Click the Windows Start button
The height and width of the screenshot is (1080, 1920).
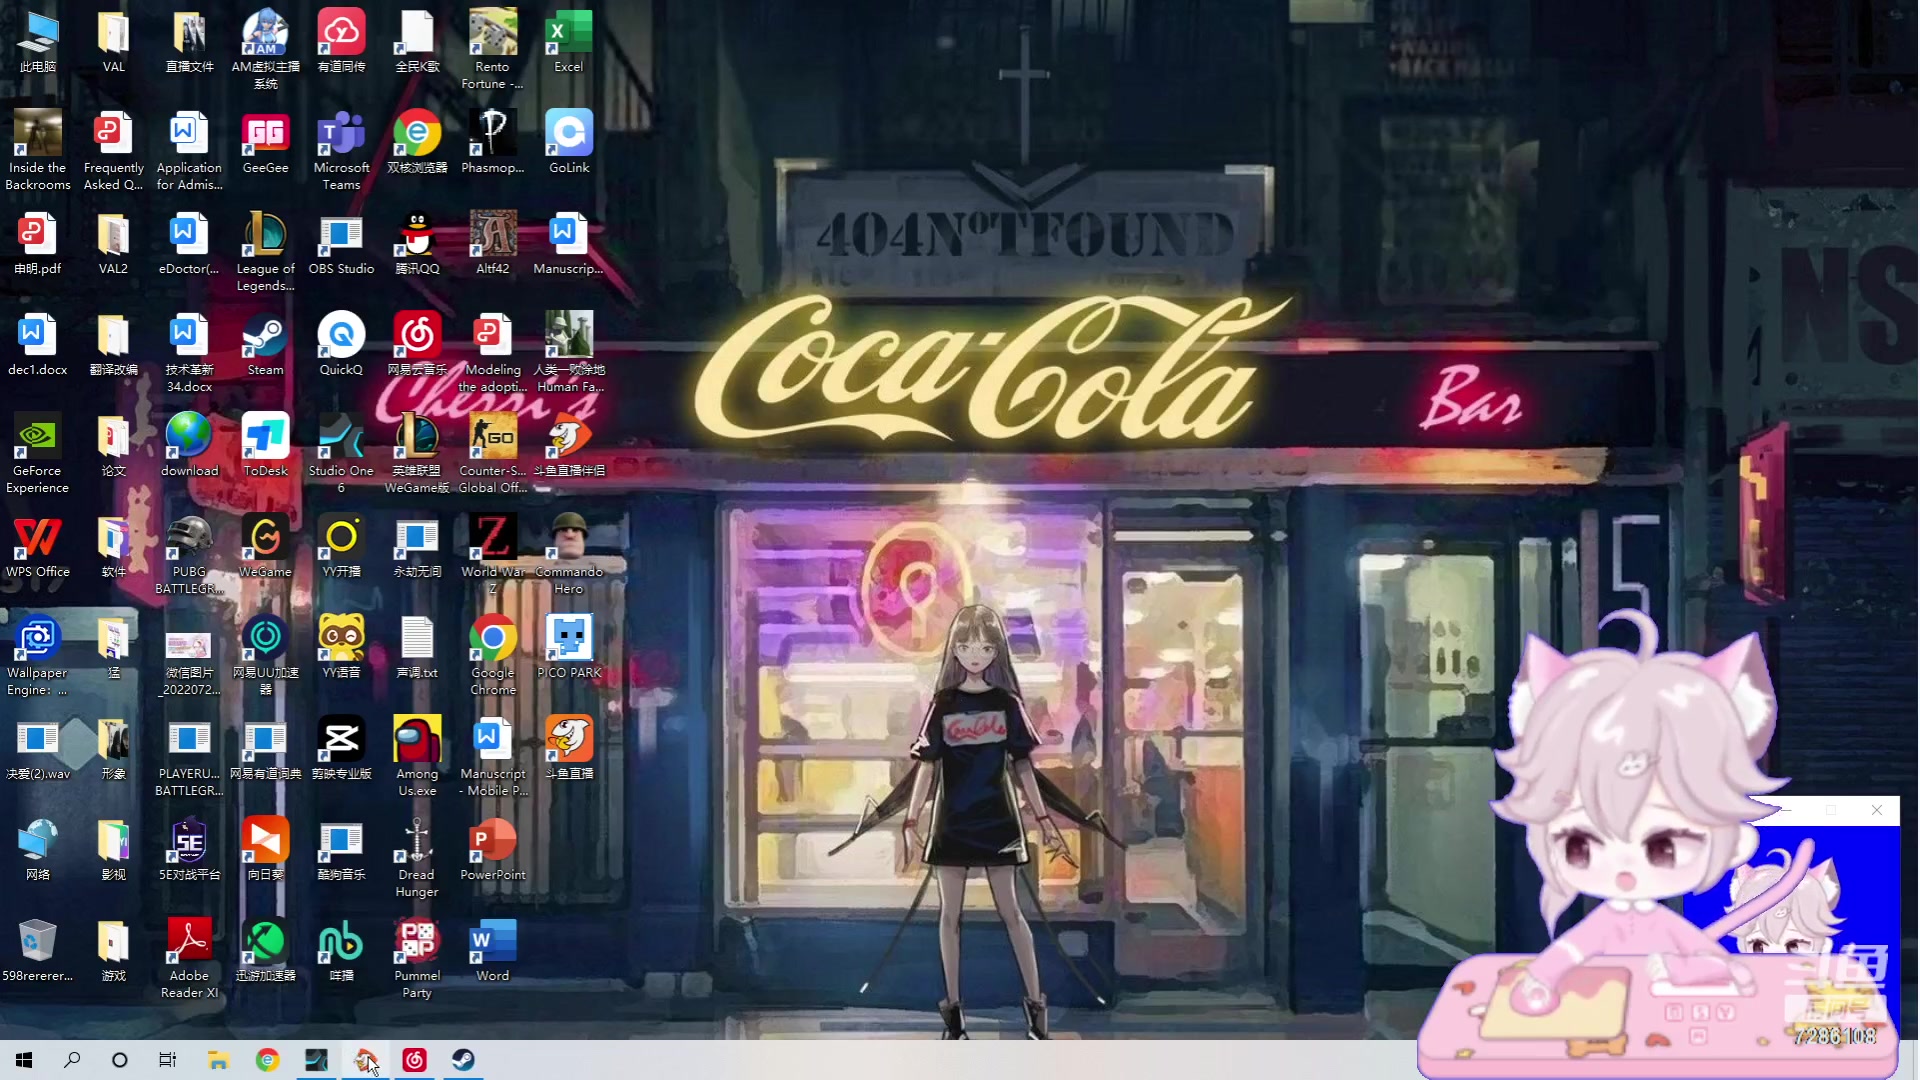click(x=24, y=1060)
